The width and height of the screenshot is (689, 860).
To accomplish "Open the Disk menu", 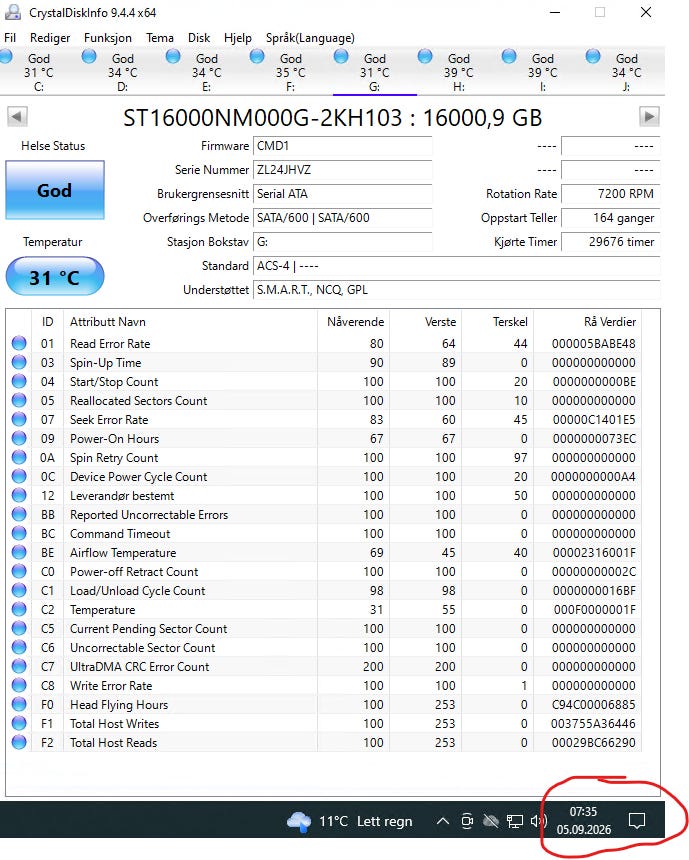I will pyautogui.click(x=199, y=38).
